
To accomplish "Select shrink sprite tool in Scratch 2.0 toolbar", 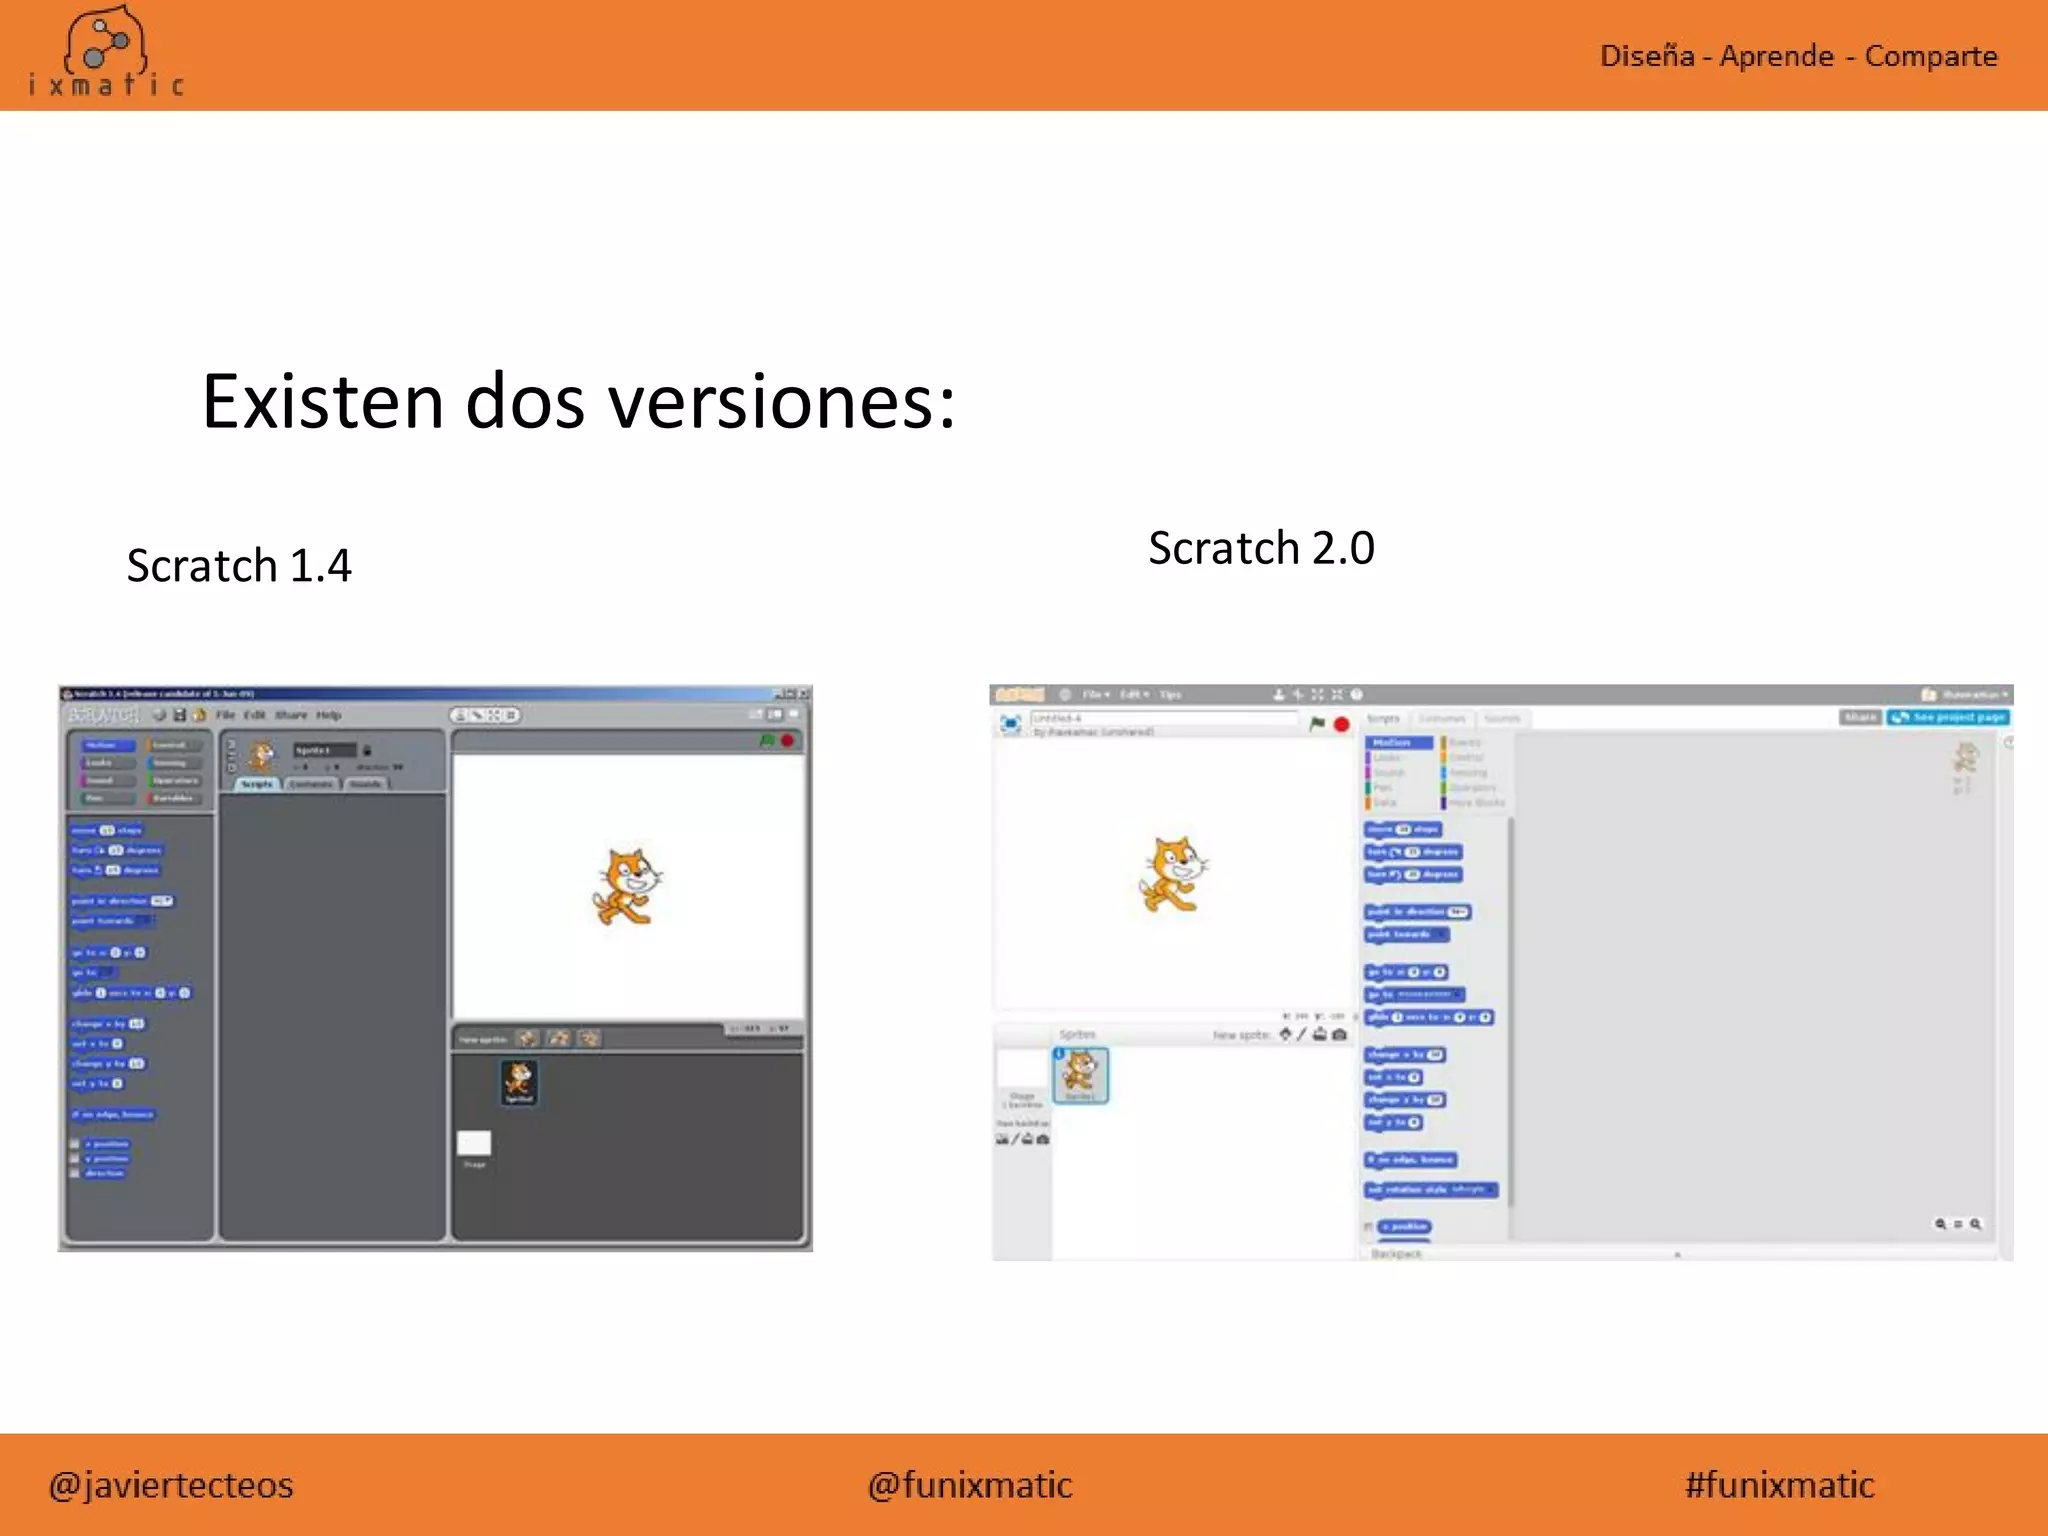I will click(1337, 694).
